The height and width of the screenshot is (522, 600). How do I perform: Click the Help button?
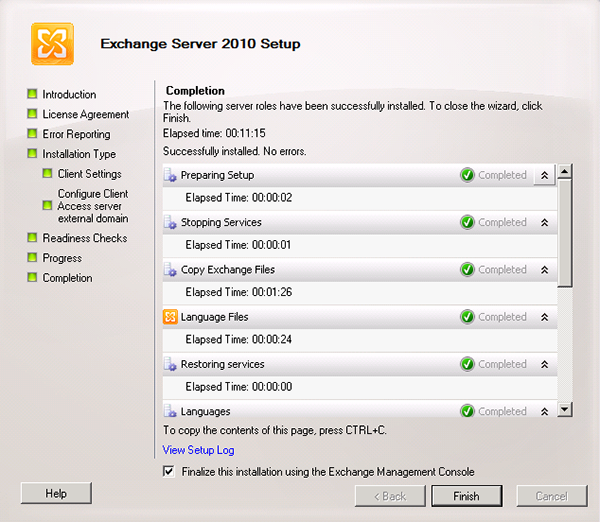click(x=56, y=493)
